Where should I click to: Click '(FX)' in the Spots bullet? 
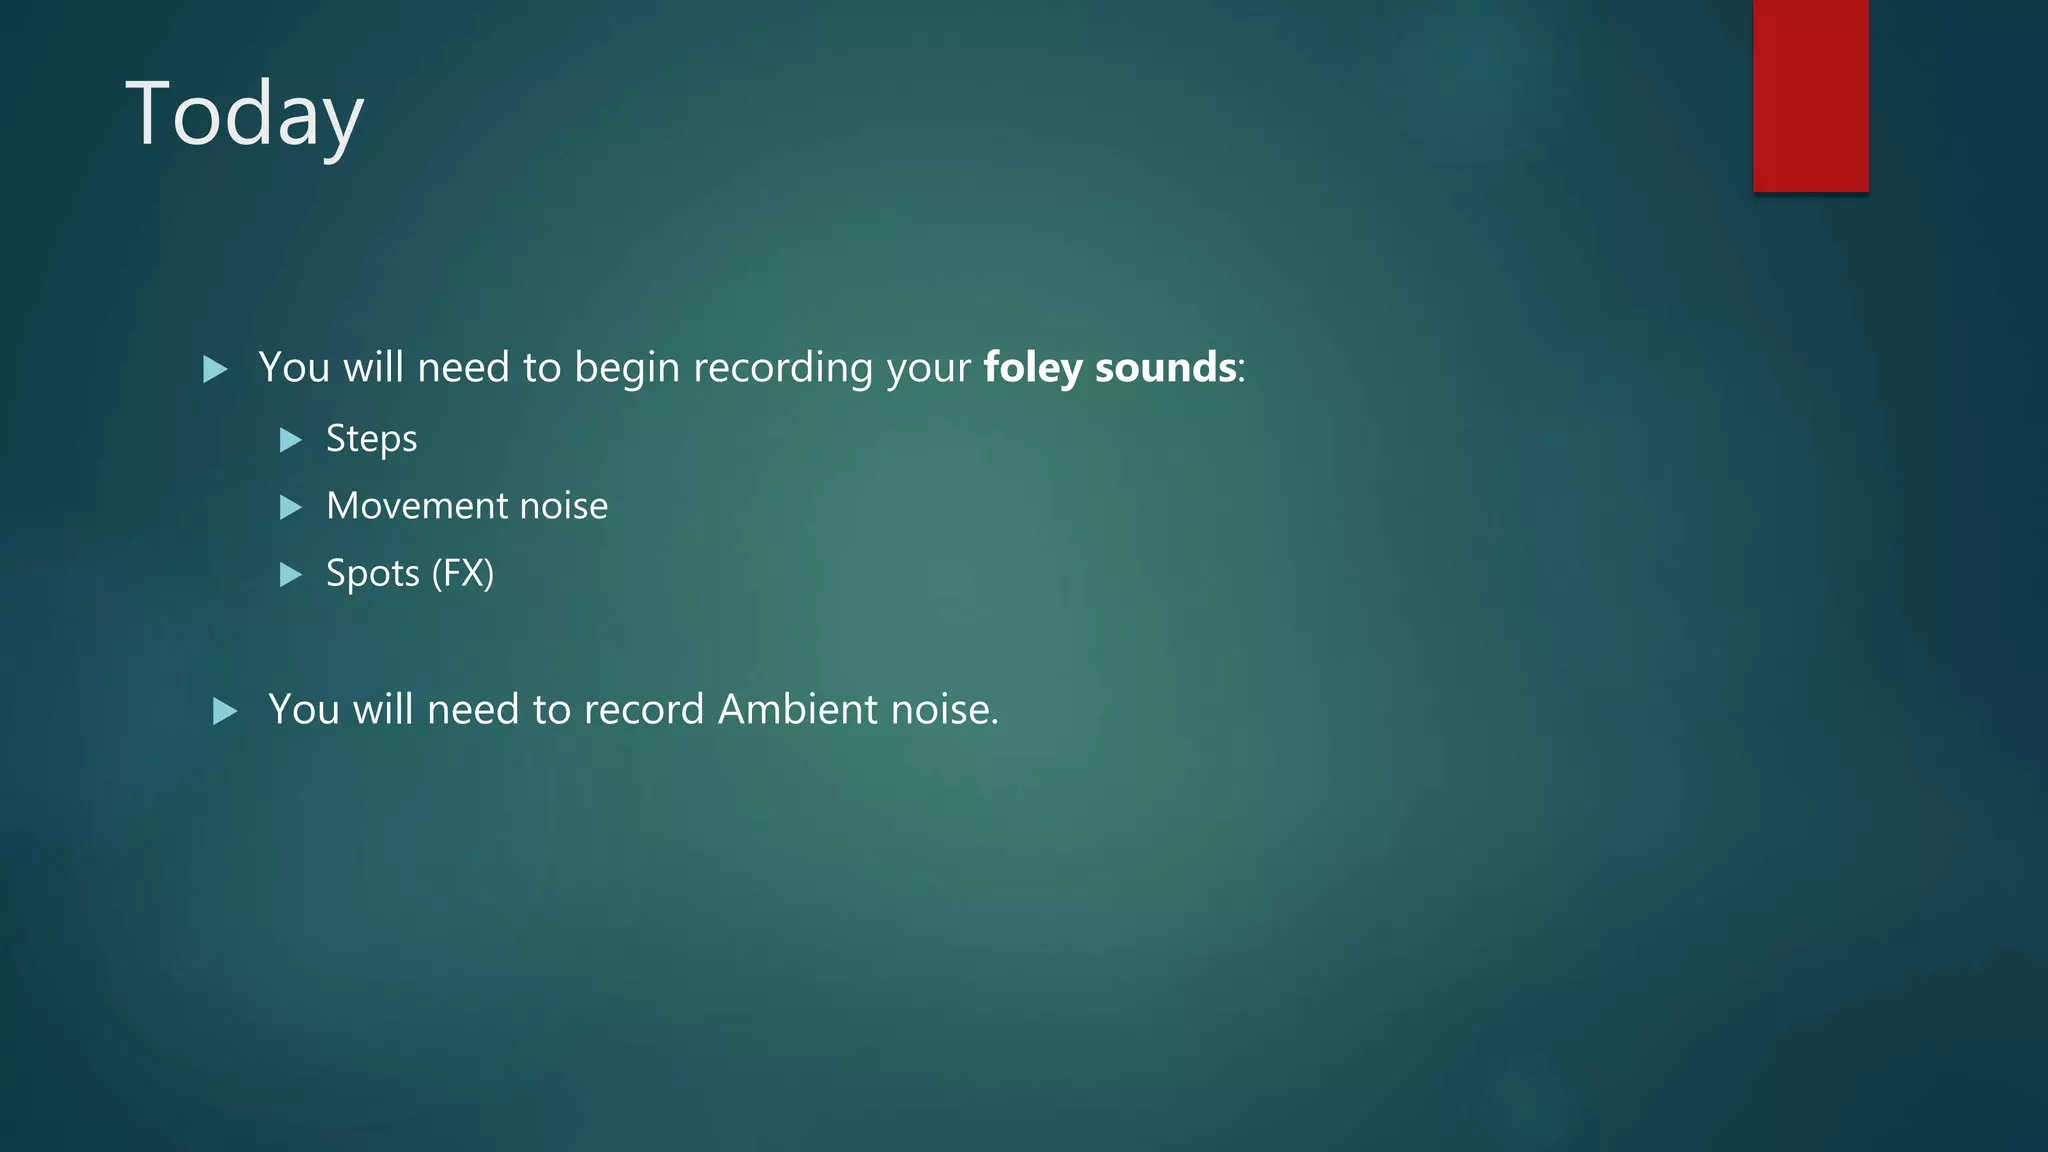463,574
